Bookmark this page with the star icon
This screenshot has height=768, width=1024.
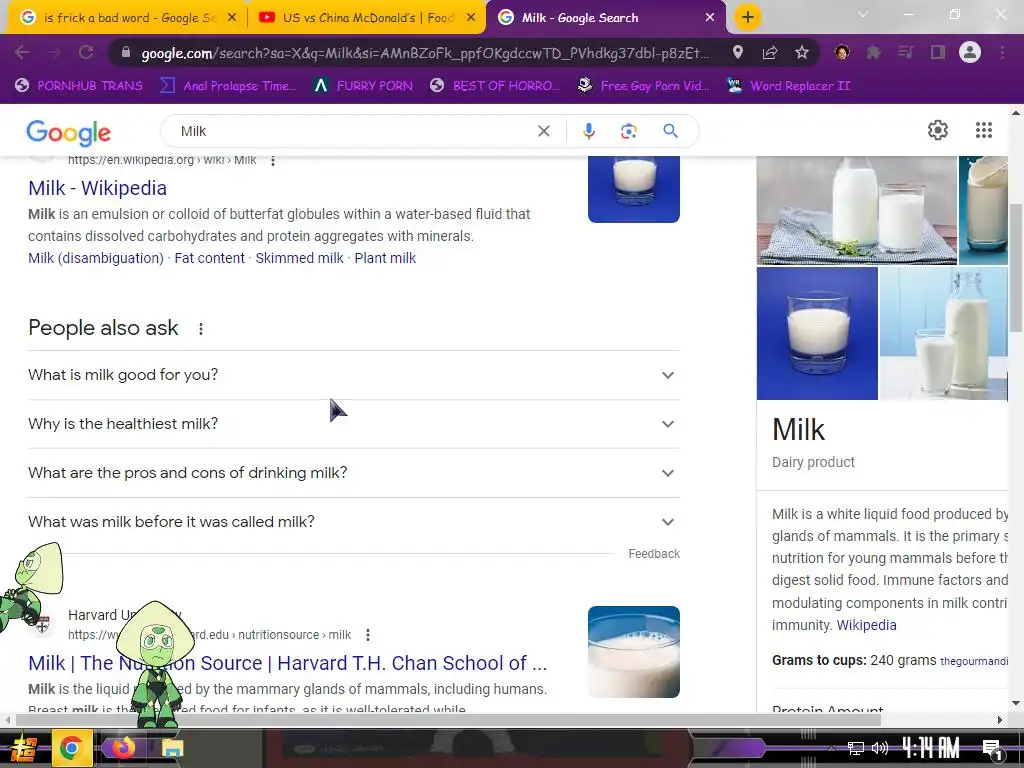click(802, 52)
